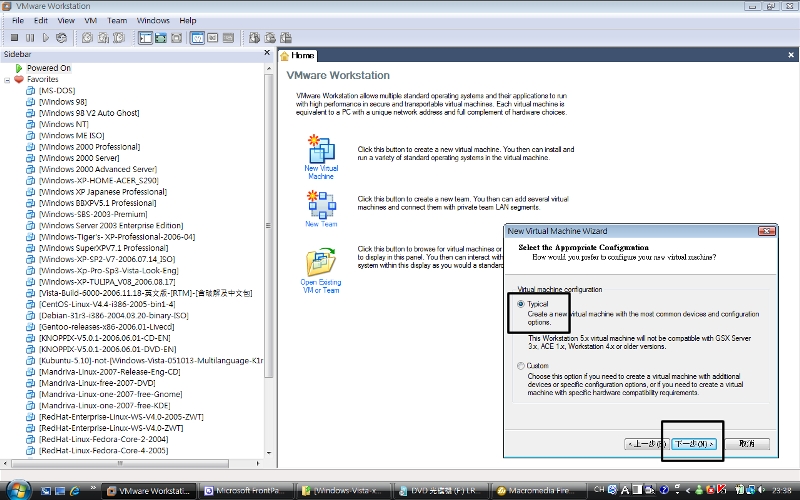Open the Snapshot Manager toolbar icon
Image resolution: width=800 pixels, height=500 pixels.
click(x=119, y=37)
